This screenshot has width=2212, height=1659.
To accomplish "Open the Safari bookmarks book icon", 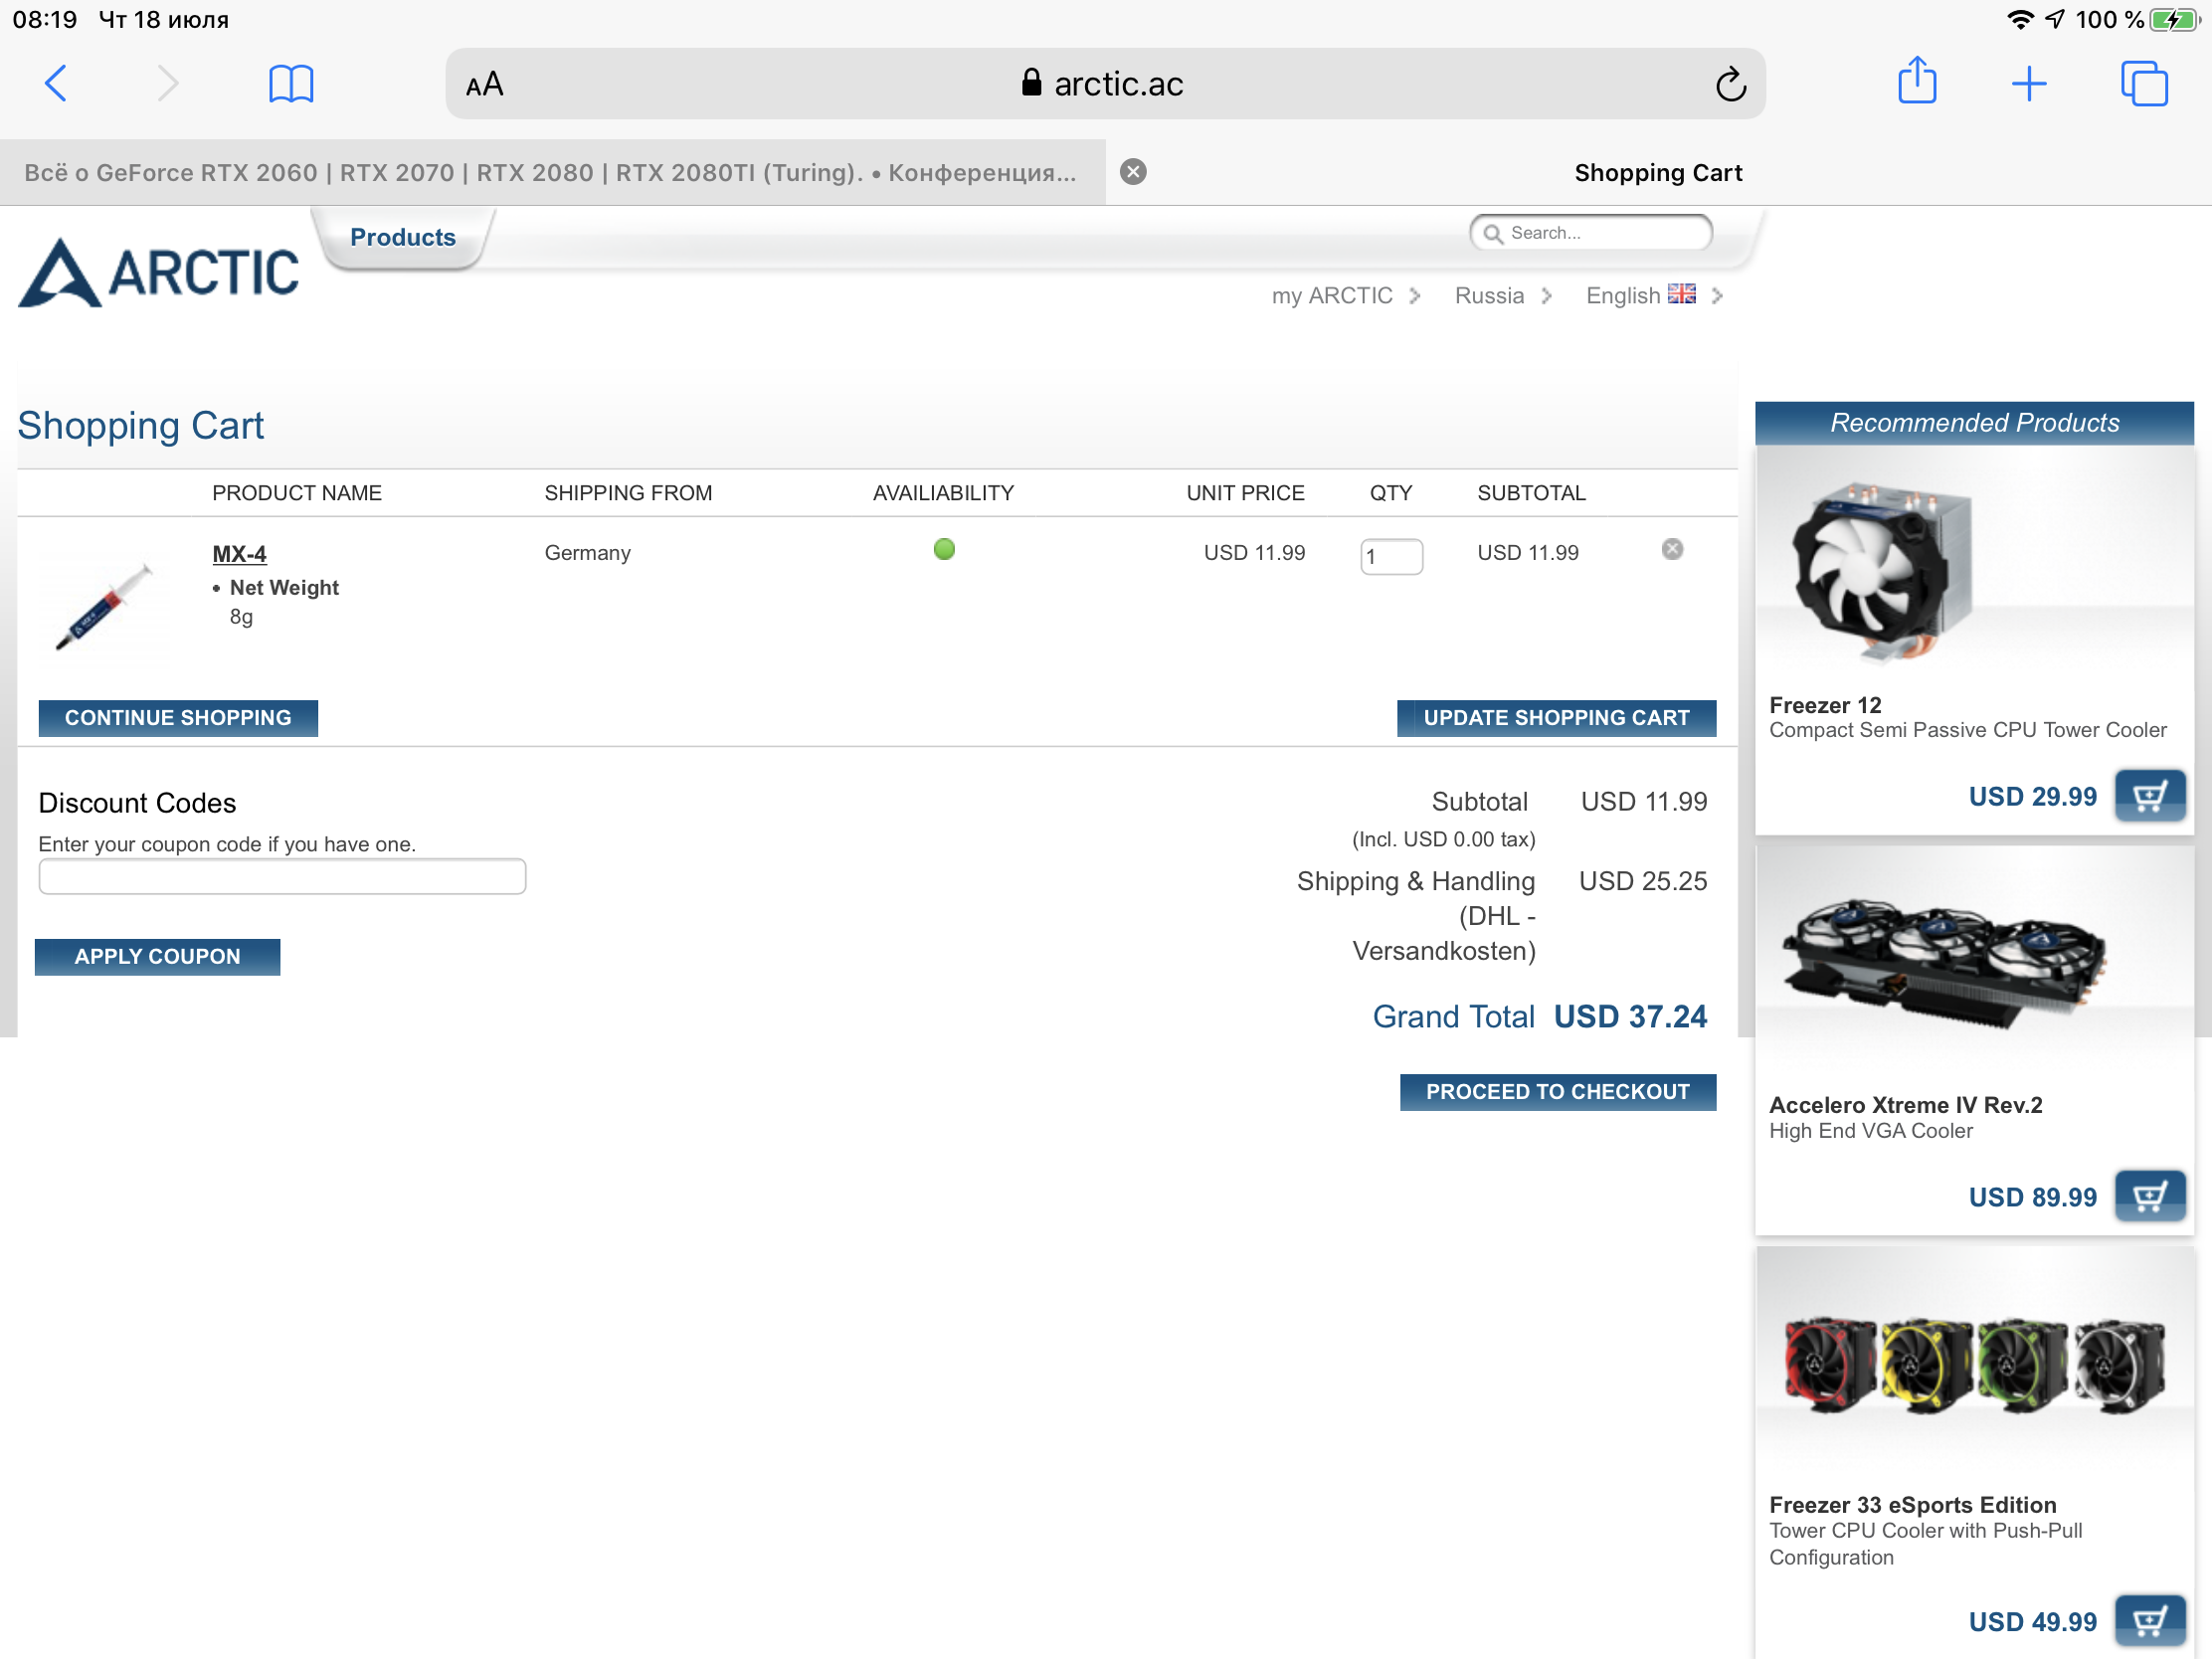I will [x=291, y=84].
